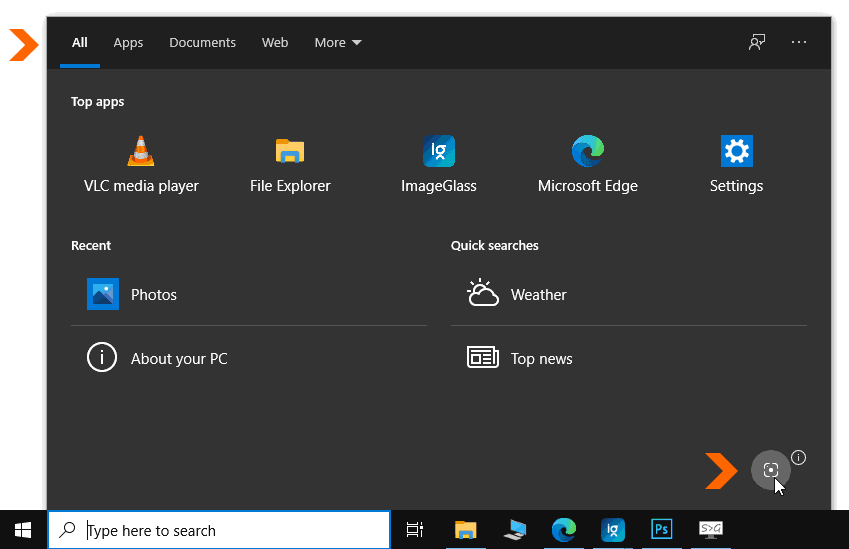Open Microsoft Edge on the taskbar
The image size is (849, 549).
tap(564, 530)
